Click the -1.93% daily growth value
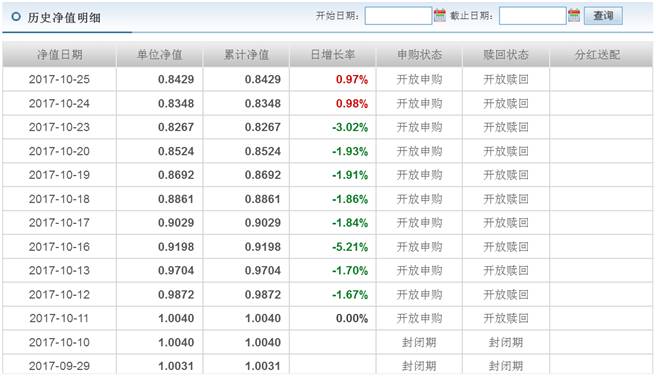 point(350,151)
